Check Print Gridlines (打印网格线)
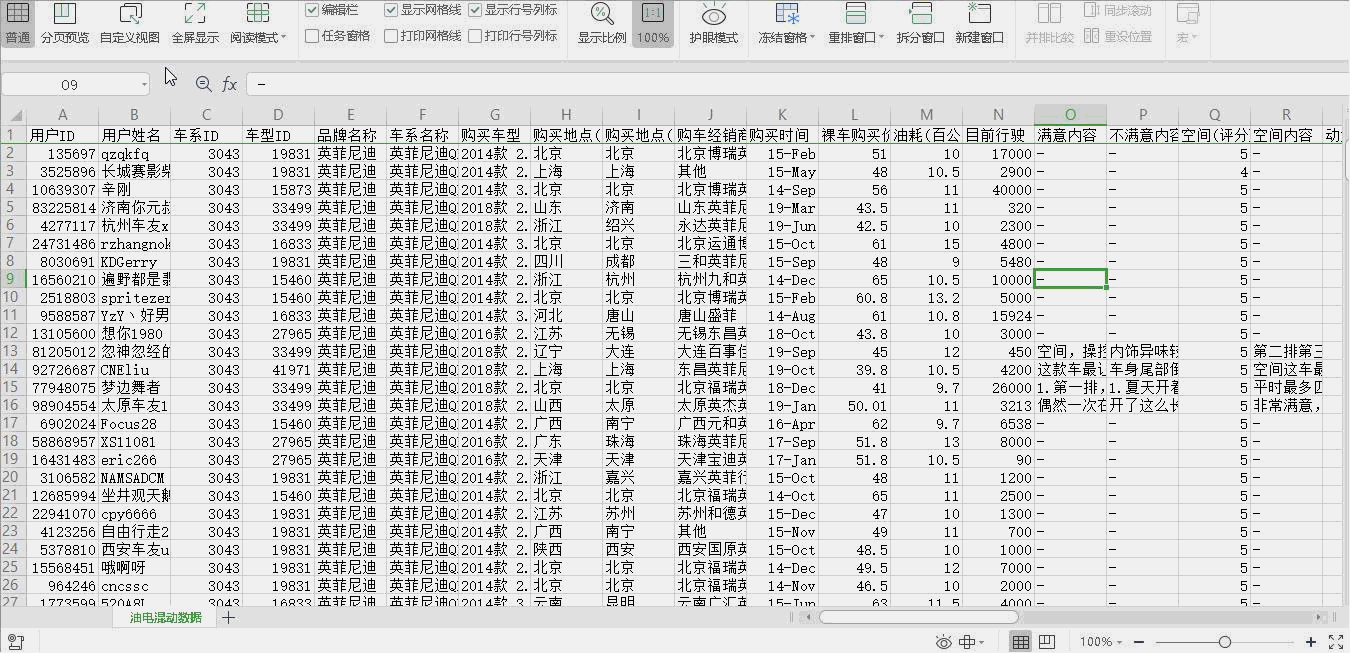 [x=391, y=36]
